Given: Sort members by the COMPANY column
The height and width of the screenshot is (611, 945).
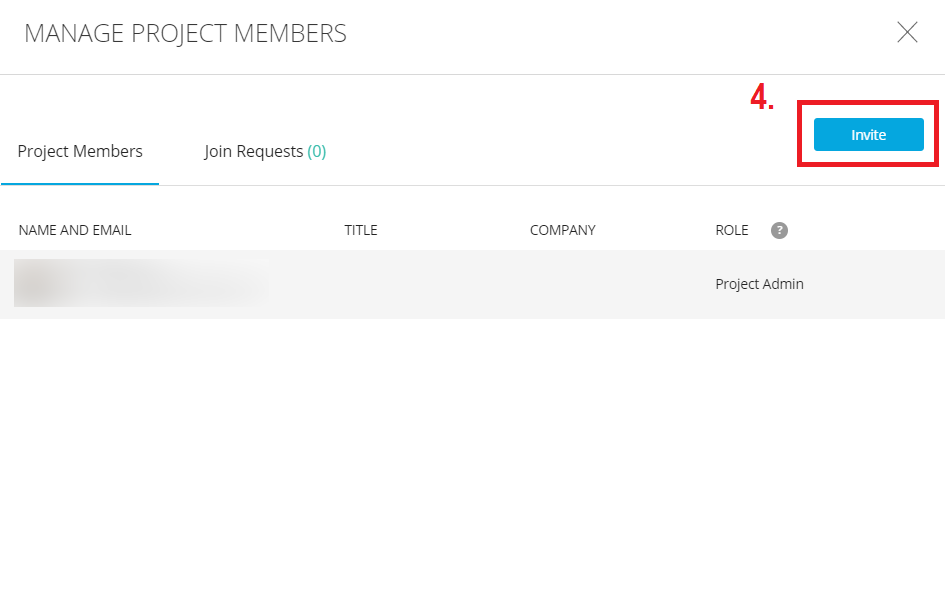Looking at the screenshot, I should [x=562, y=230].
